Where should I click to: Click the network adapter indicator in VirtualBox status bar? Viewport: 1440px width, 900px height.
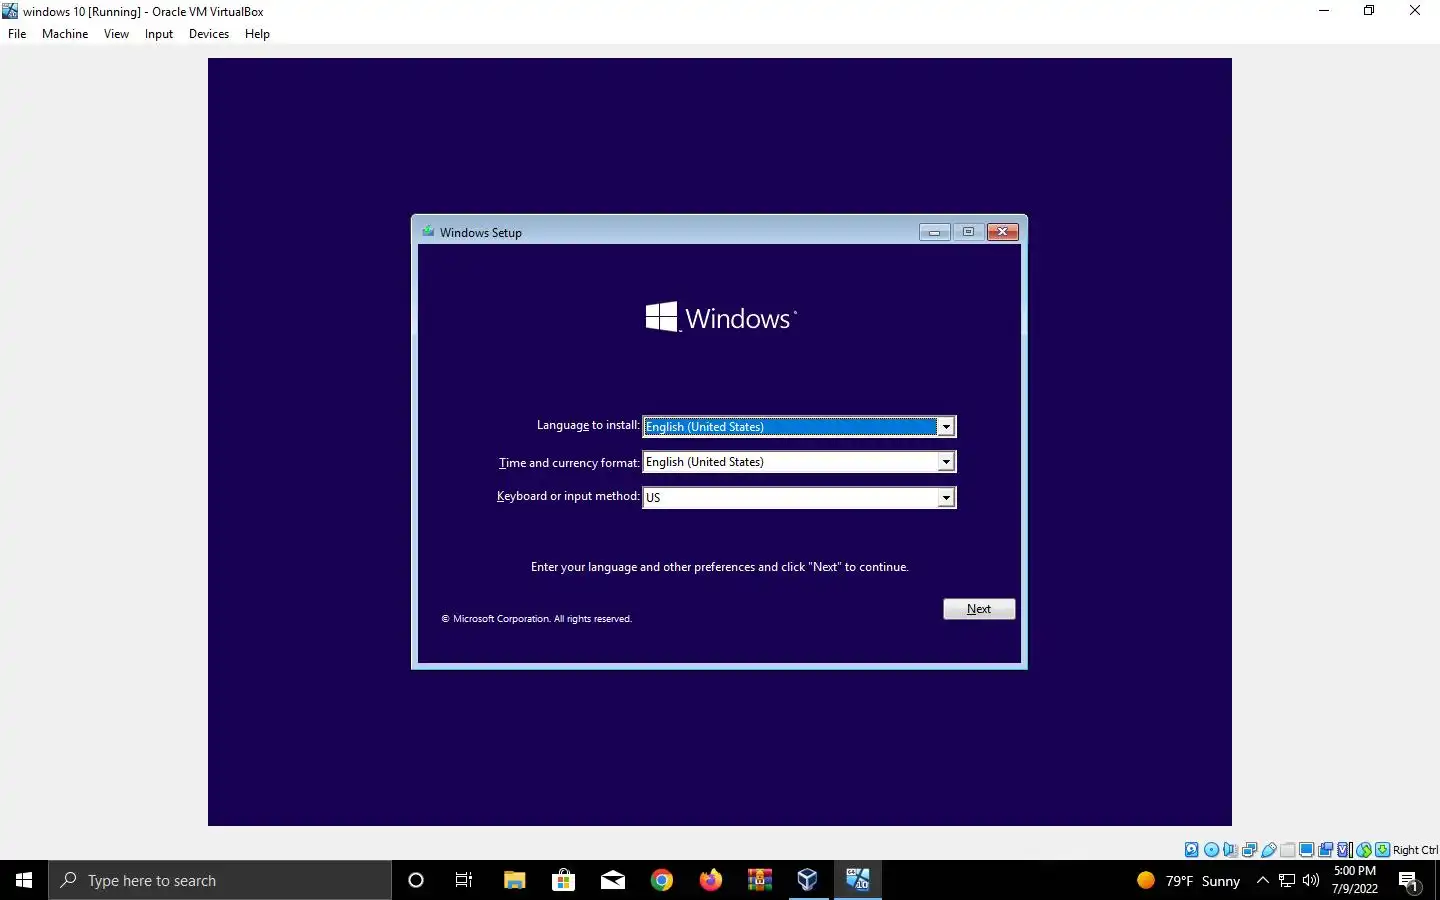pyautogui.click(x=1249, y=850)
